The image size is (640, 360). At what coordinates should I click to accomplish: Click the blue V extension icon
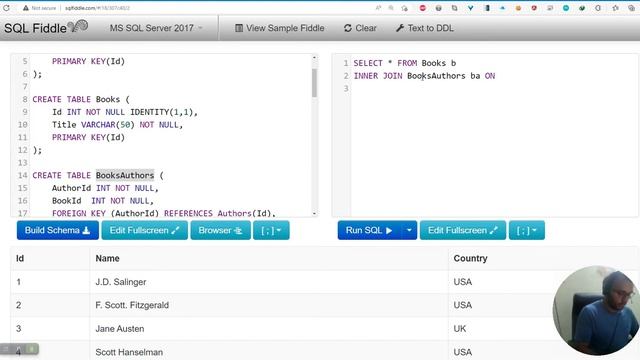[470, 8]
